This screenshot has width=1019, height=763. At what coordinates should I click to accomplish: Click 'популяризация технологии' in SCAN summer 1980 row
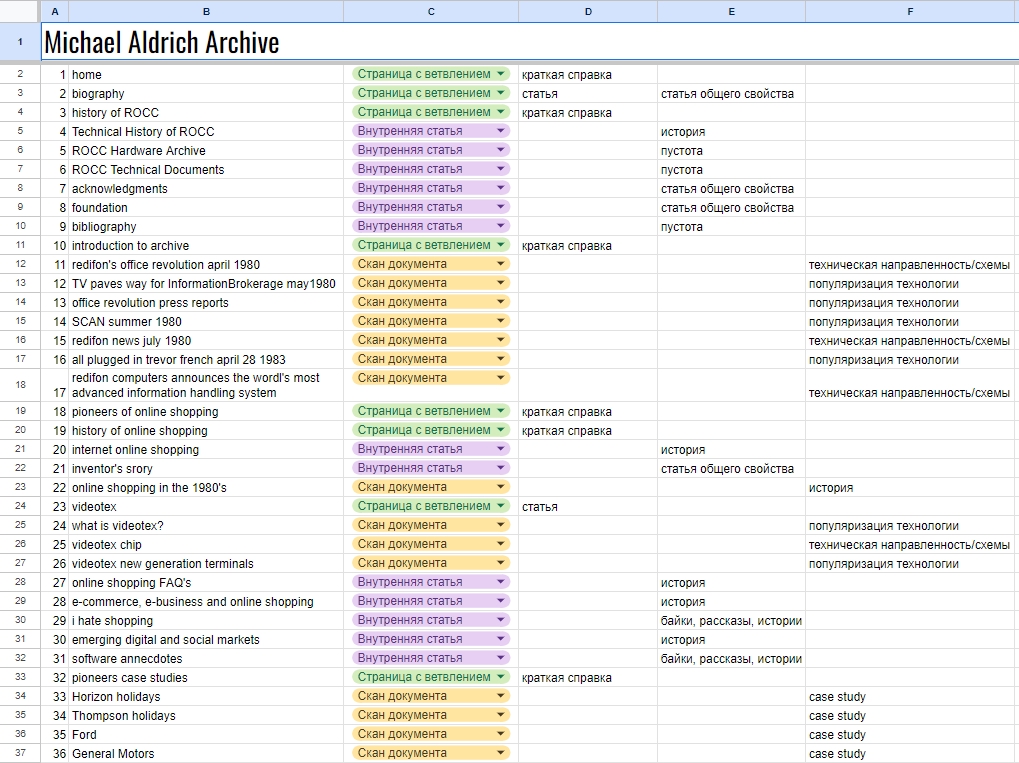coord(883,322)
